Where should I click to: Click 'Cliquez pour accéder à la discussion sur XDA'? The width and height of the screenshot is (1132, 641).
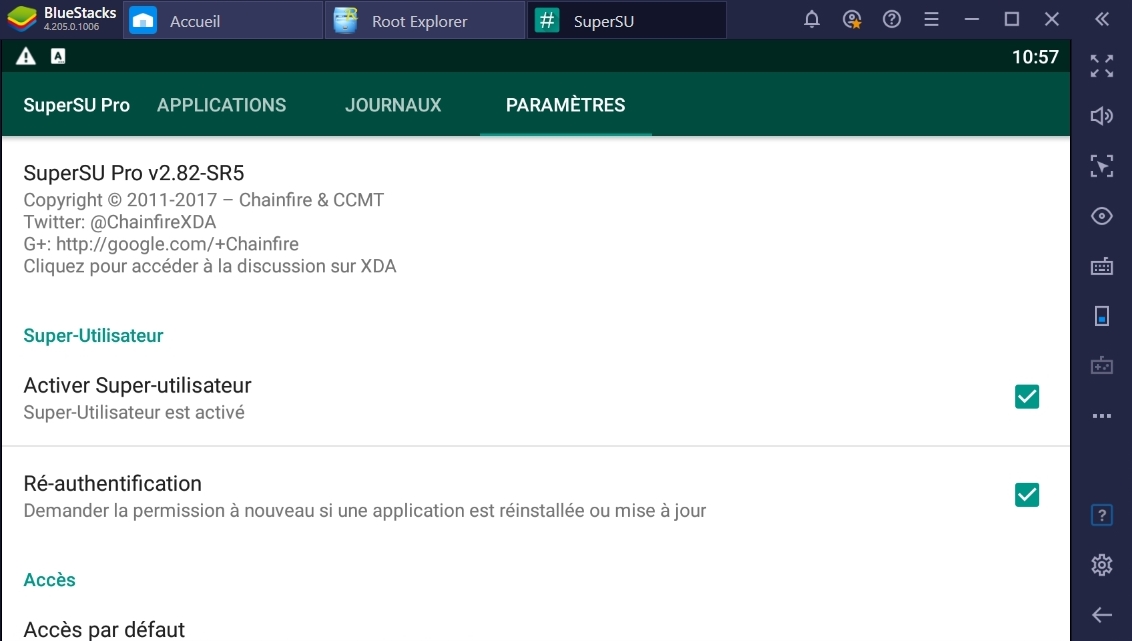click(x=210, y=266)
